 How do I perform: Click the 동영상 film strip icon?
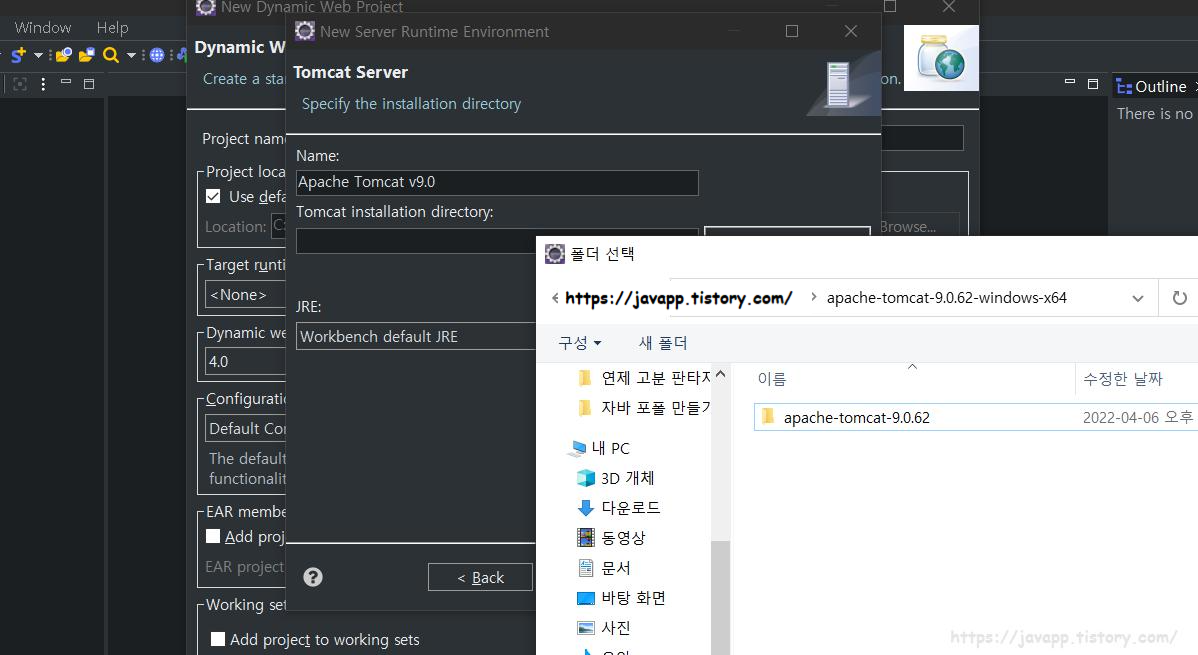click(x=586, y=537)
